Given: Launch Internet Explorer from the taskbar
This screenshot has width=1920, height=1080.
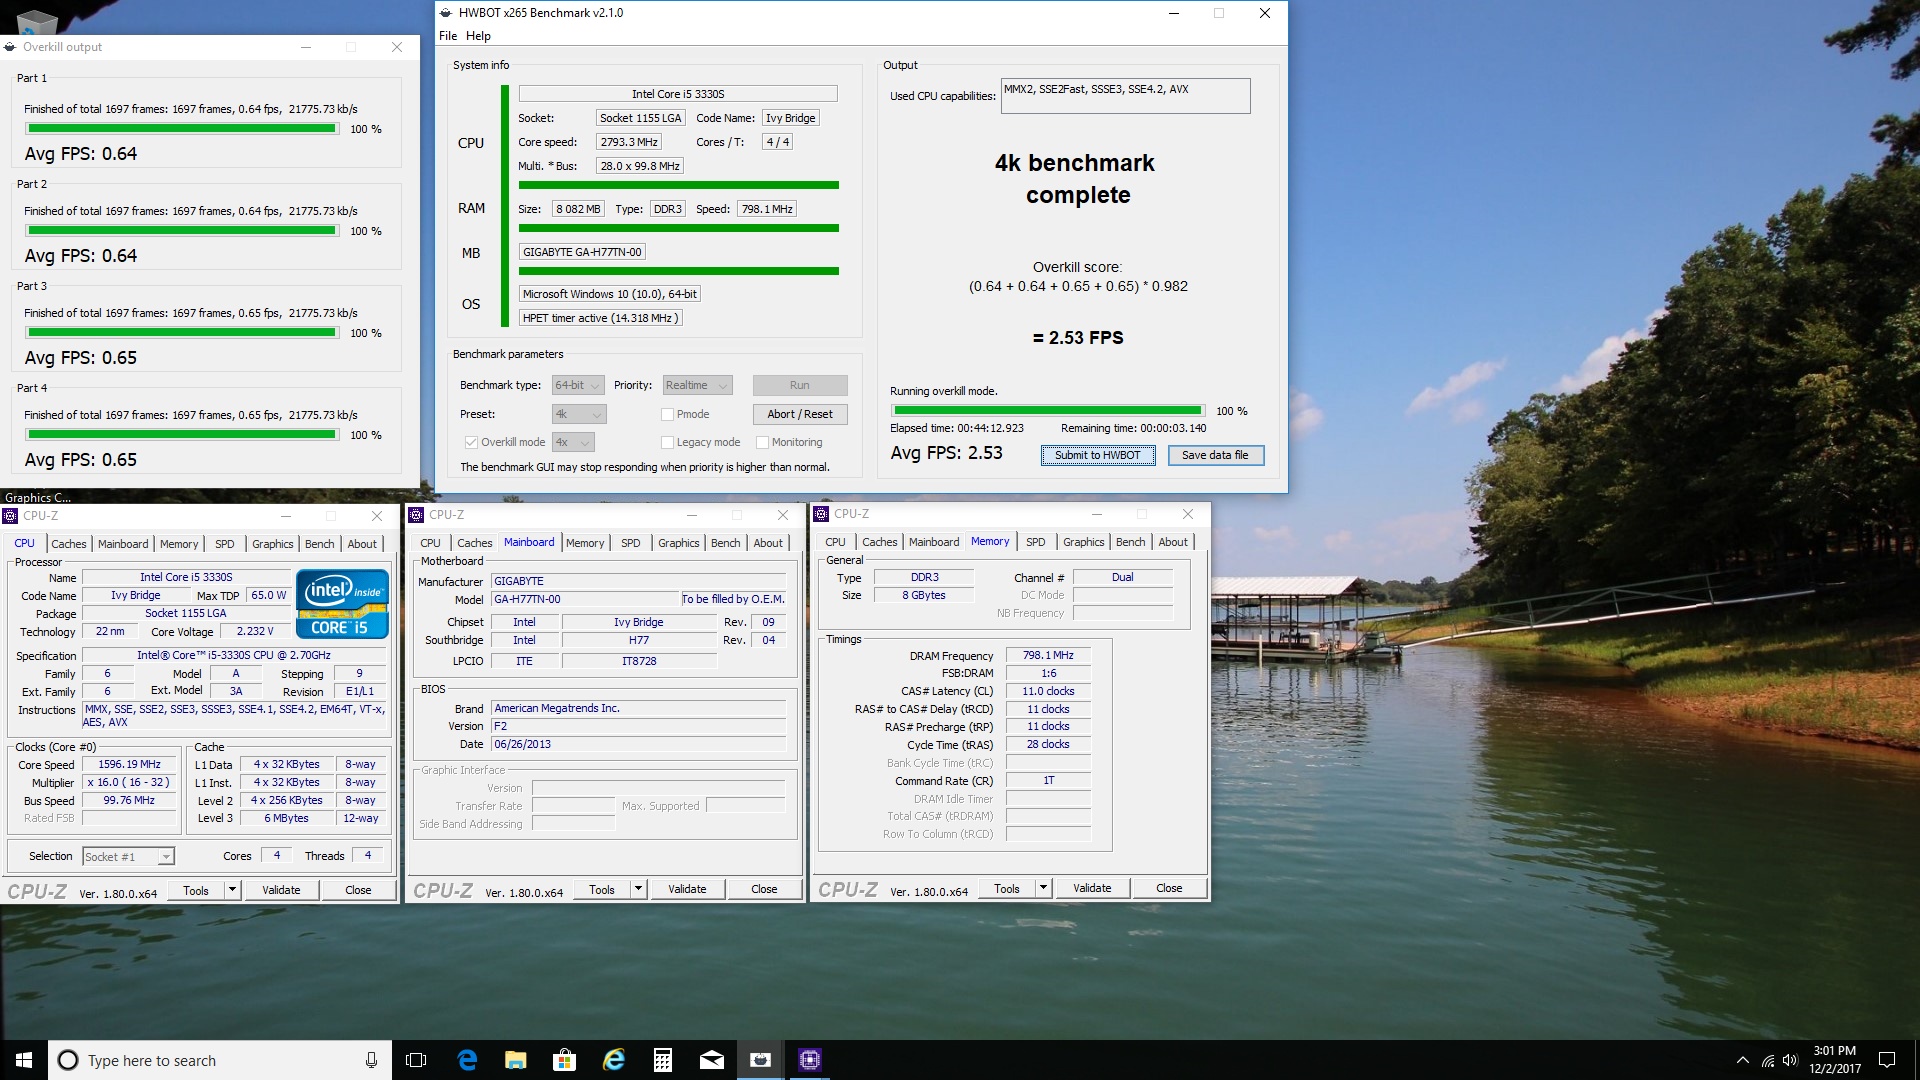Looking at the screenshot, I should (613, 1060).
